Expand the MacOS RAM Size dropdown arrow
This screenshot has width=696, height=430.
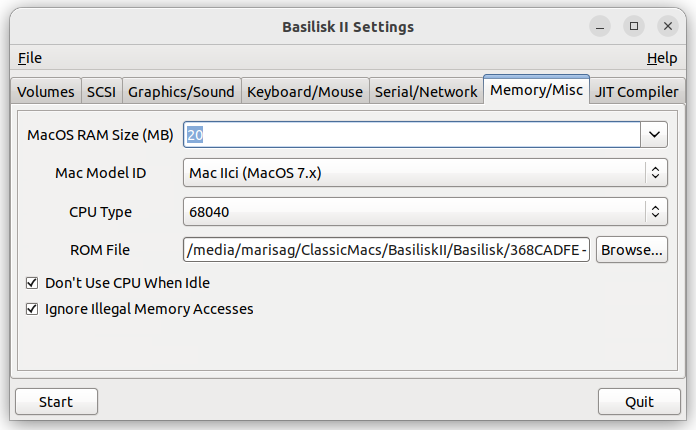point(654,134)
